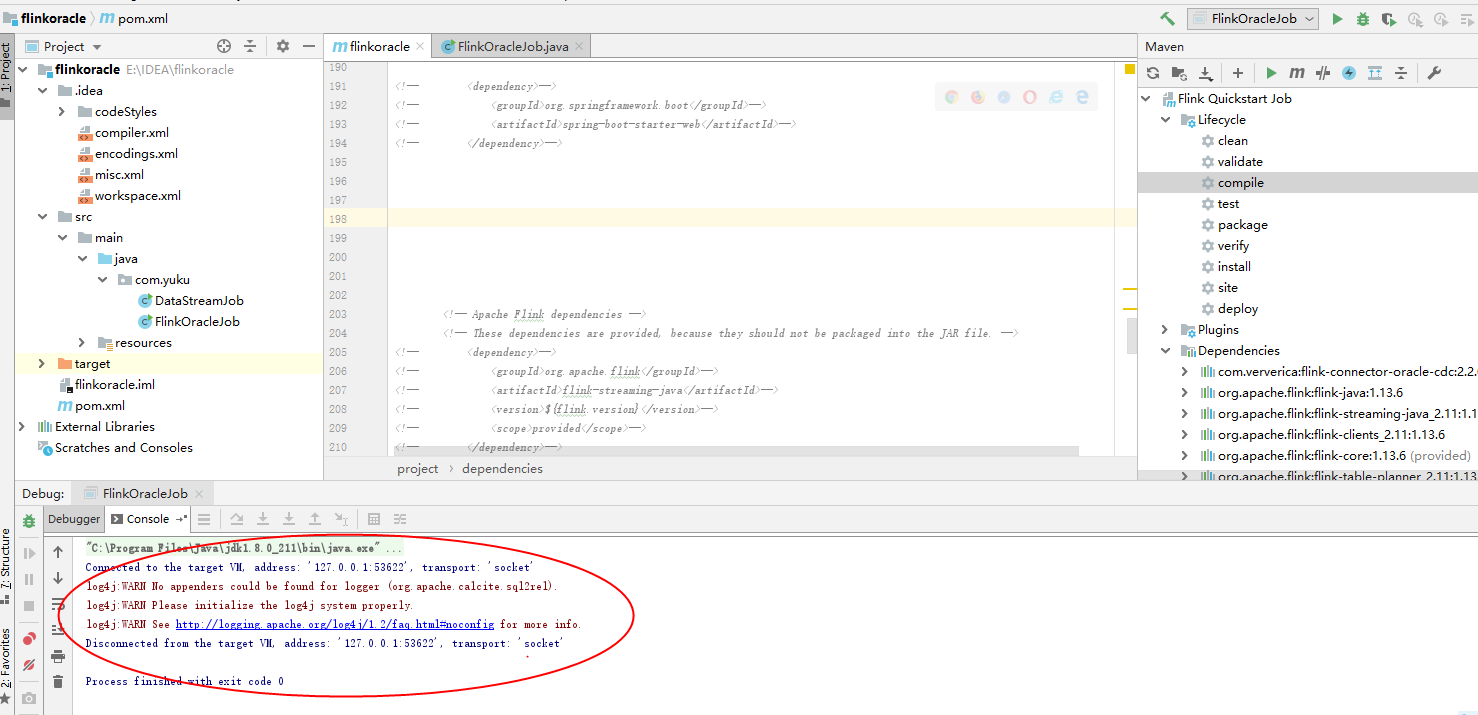
Task: Print console output
Action: [58, 656]
